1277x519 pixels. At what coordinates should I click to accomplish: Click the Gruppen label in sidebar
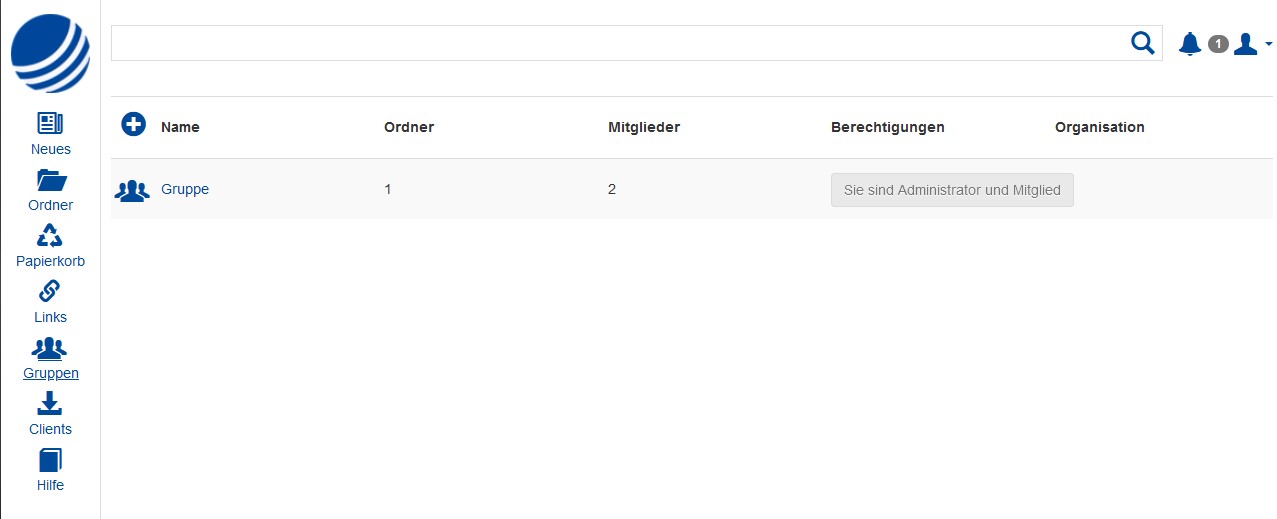(x=51, y=373)
